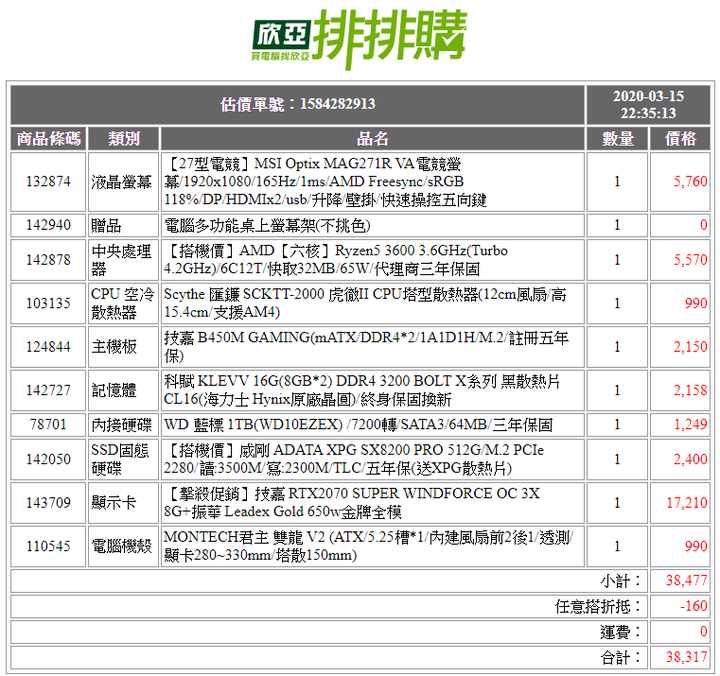The width and height of the screenshot is (720, 676).
Task: Select the quote number 1584282913 header
Action: (298, 105)
